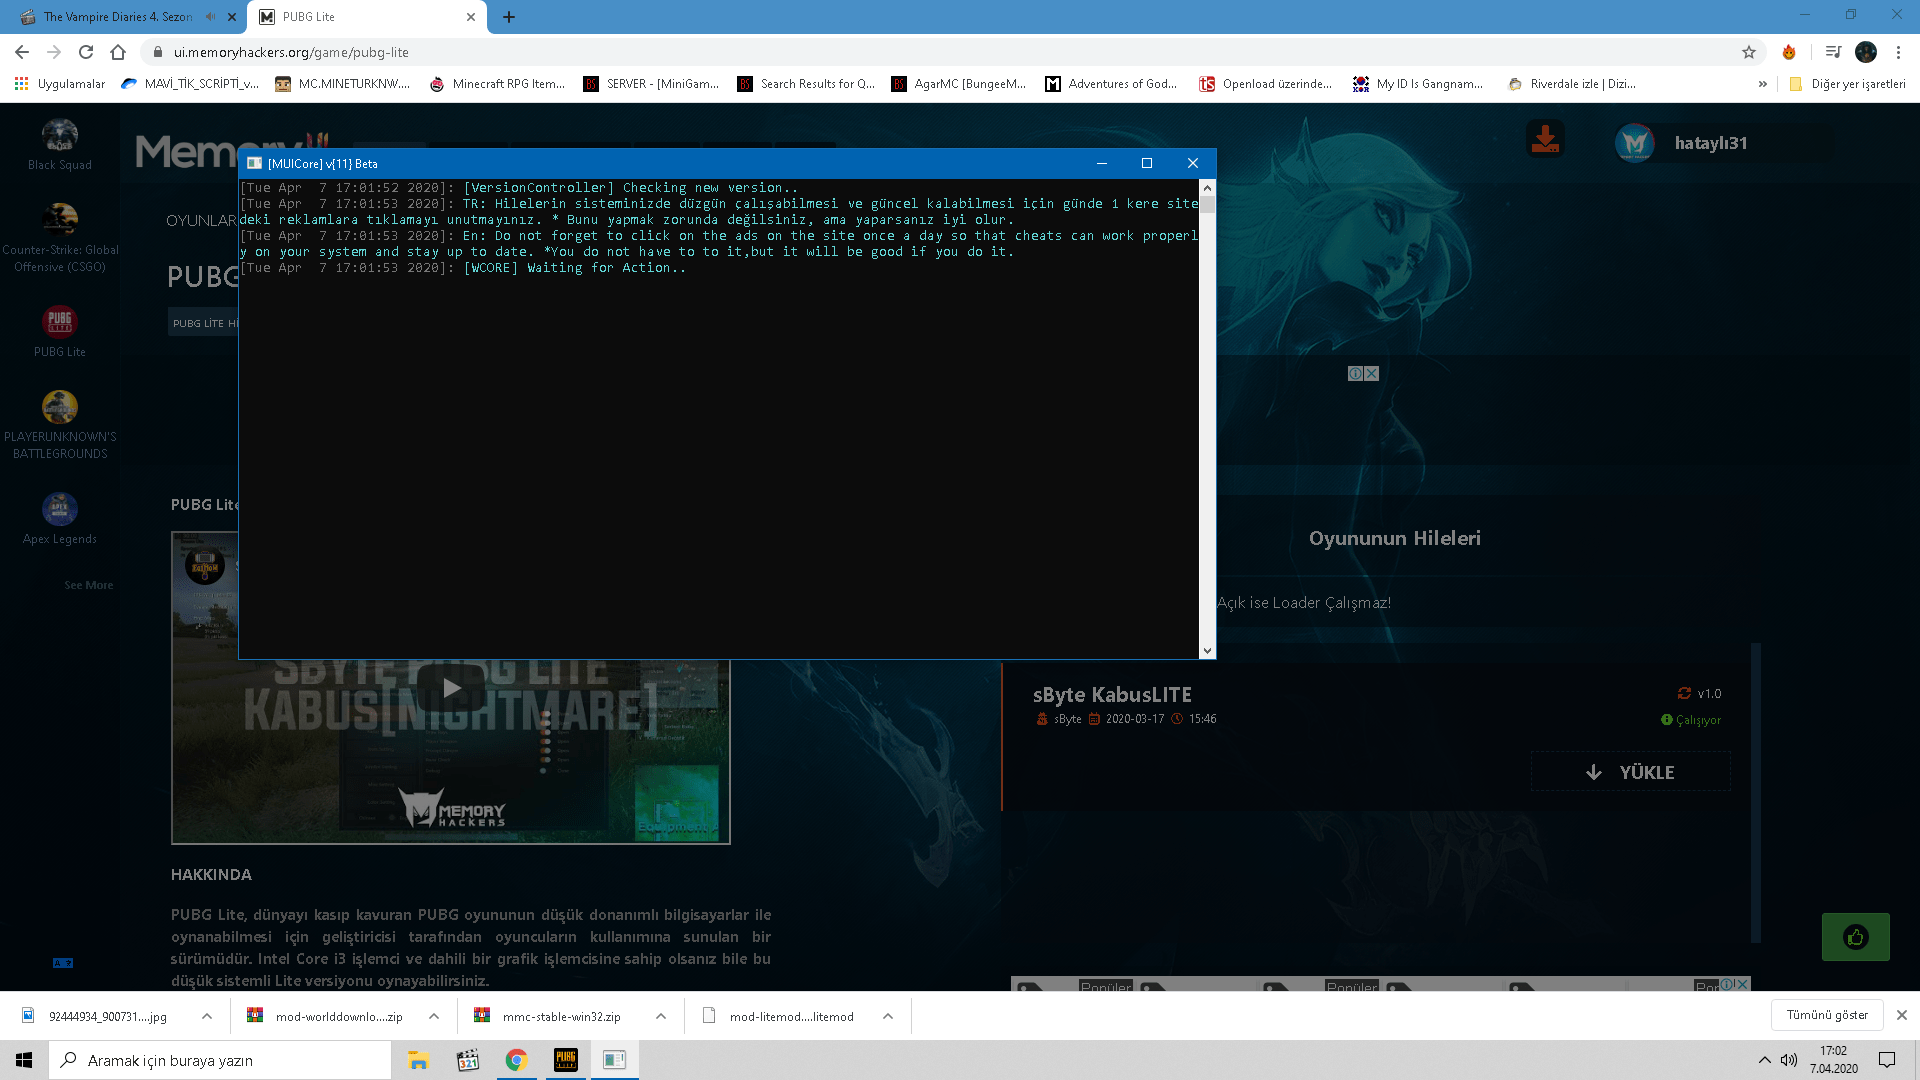Open the Riverdale izle bookmark
The width and height of the screenshot is (1920, 1080).
point(1572,84)
